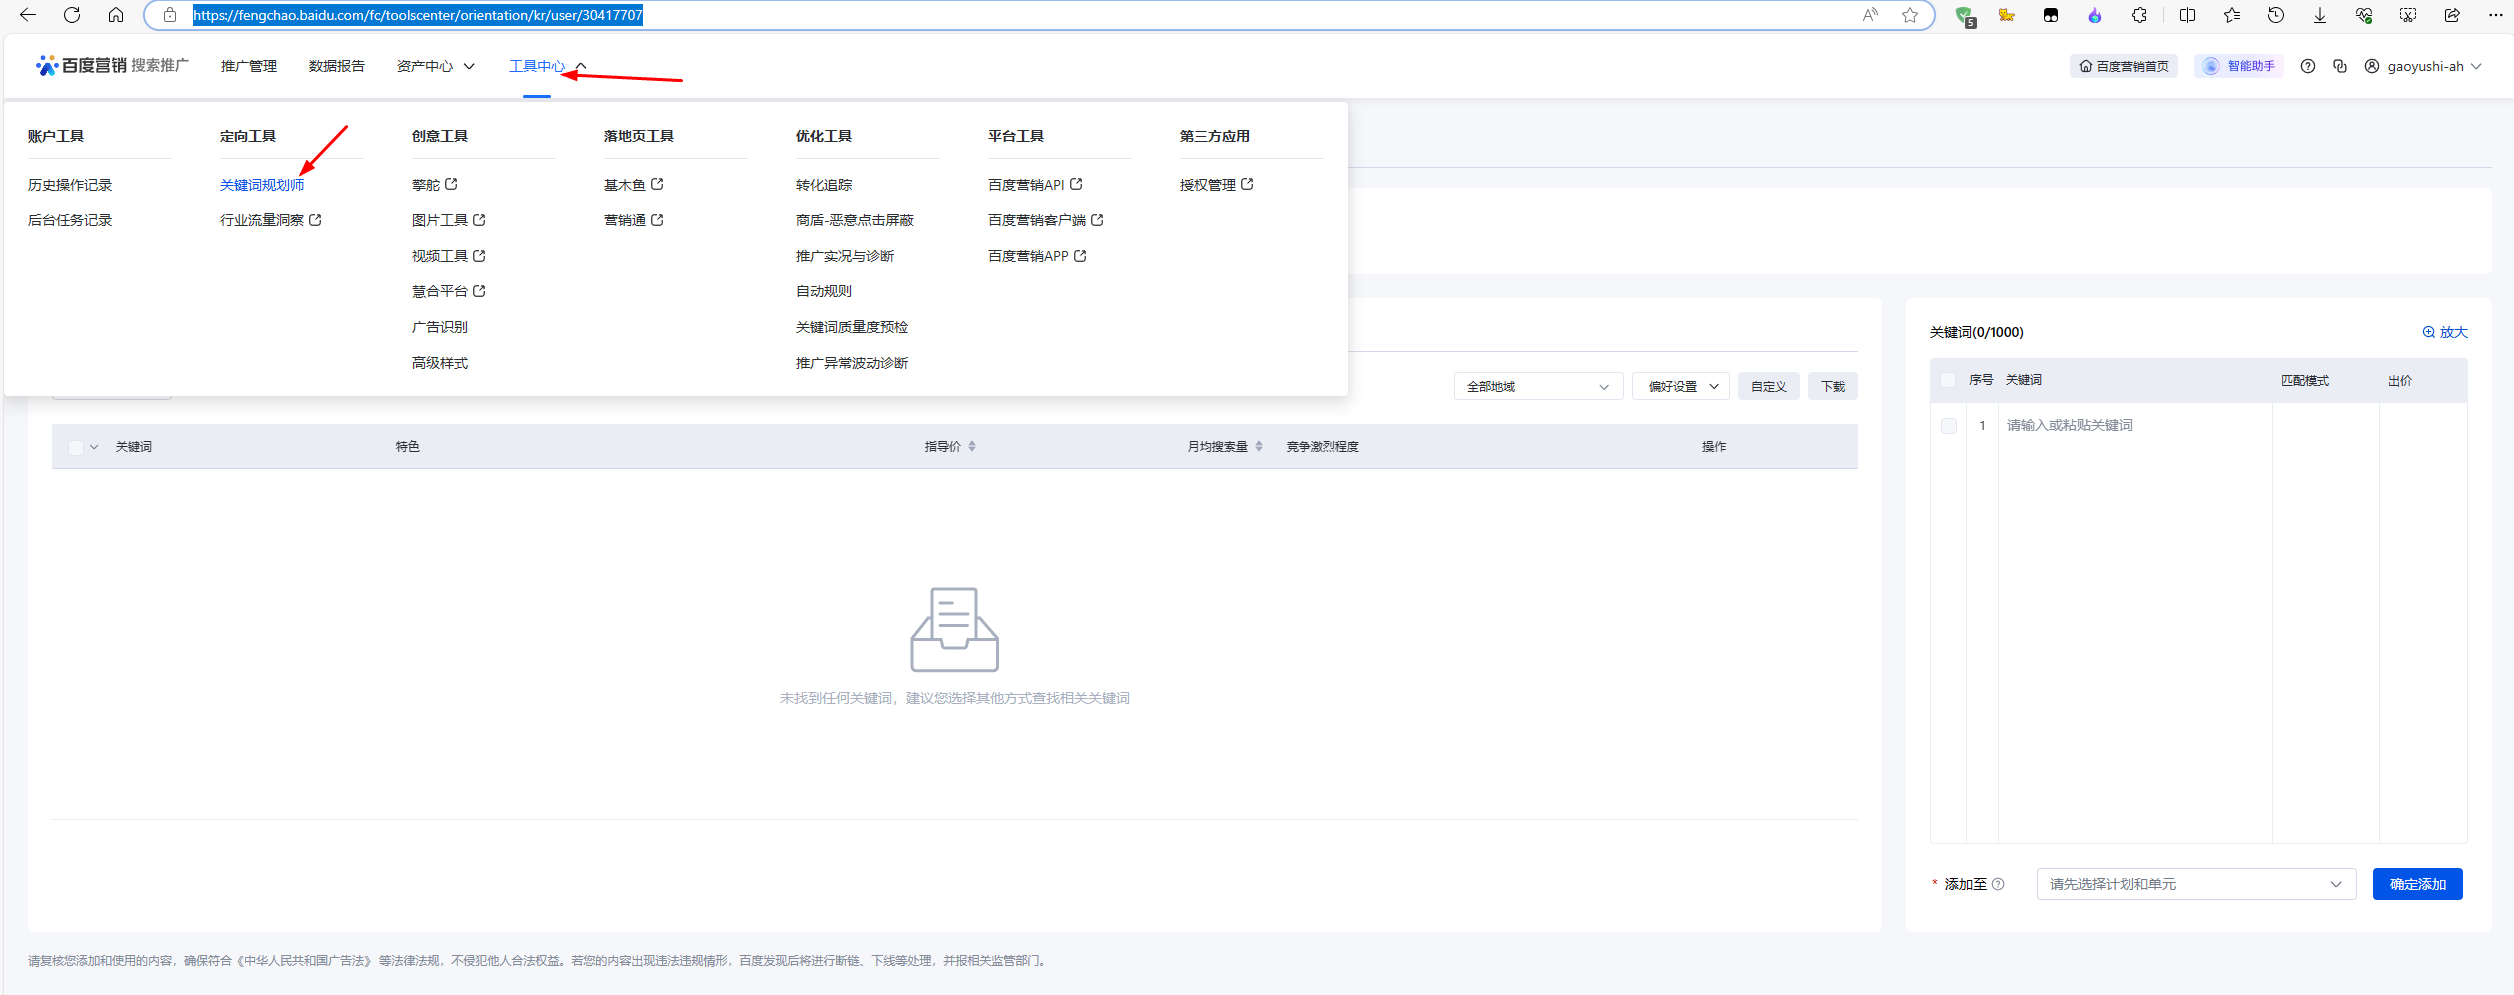The image size is (2514, 995).
Task: Select 自动规则 menu entry
Action: click(824, 291)
